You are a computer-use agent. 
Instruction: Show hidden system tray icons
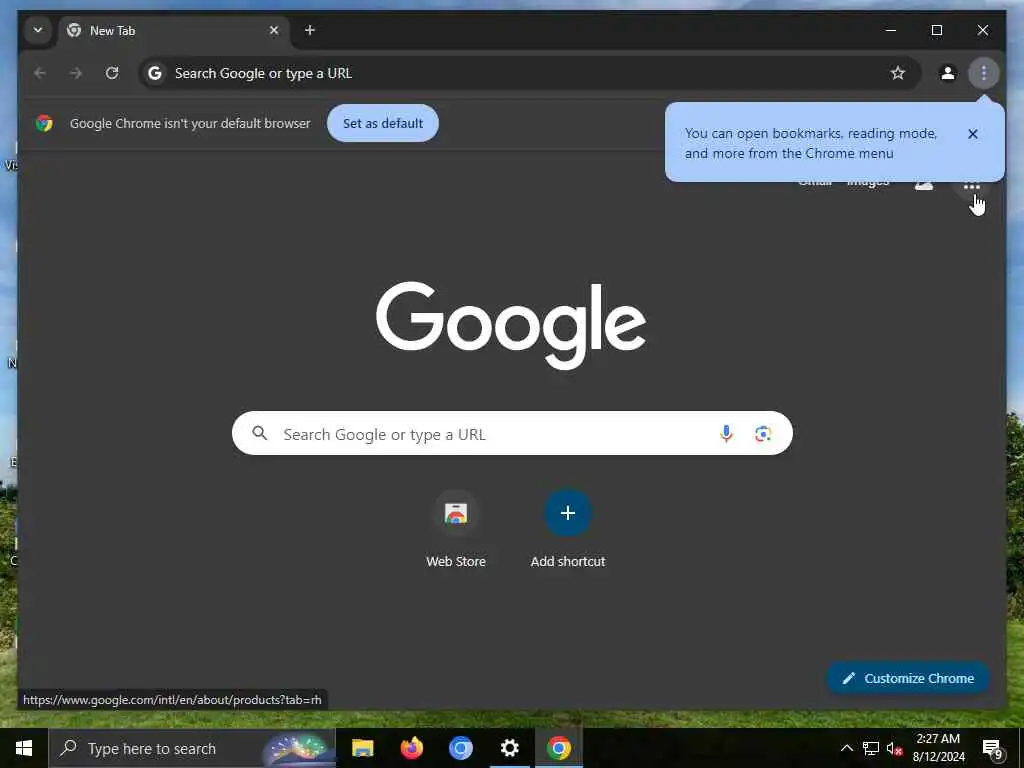click(x=846, y=748)
